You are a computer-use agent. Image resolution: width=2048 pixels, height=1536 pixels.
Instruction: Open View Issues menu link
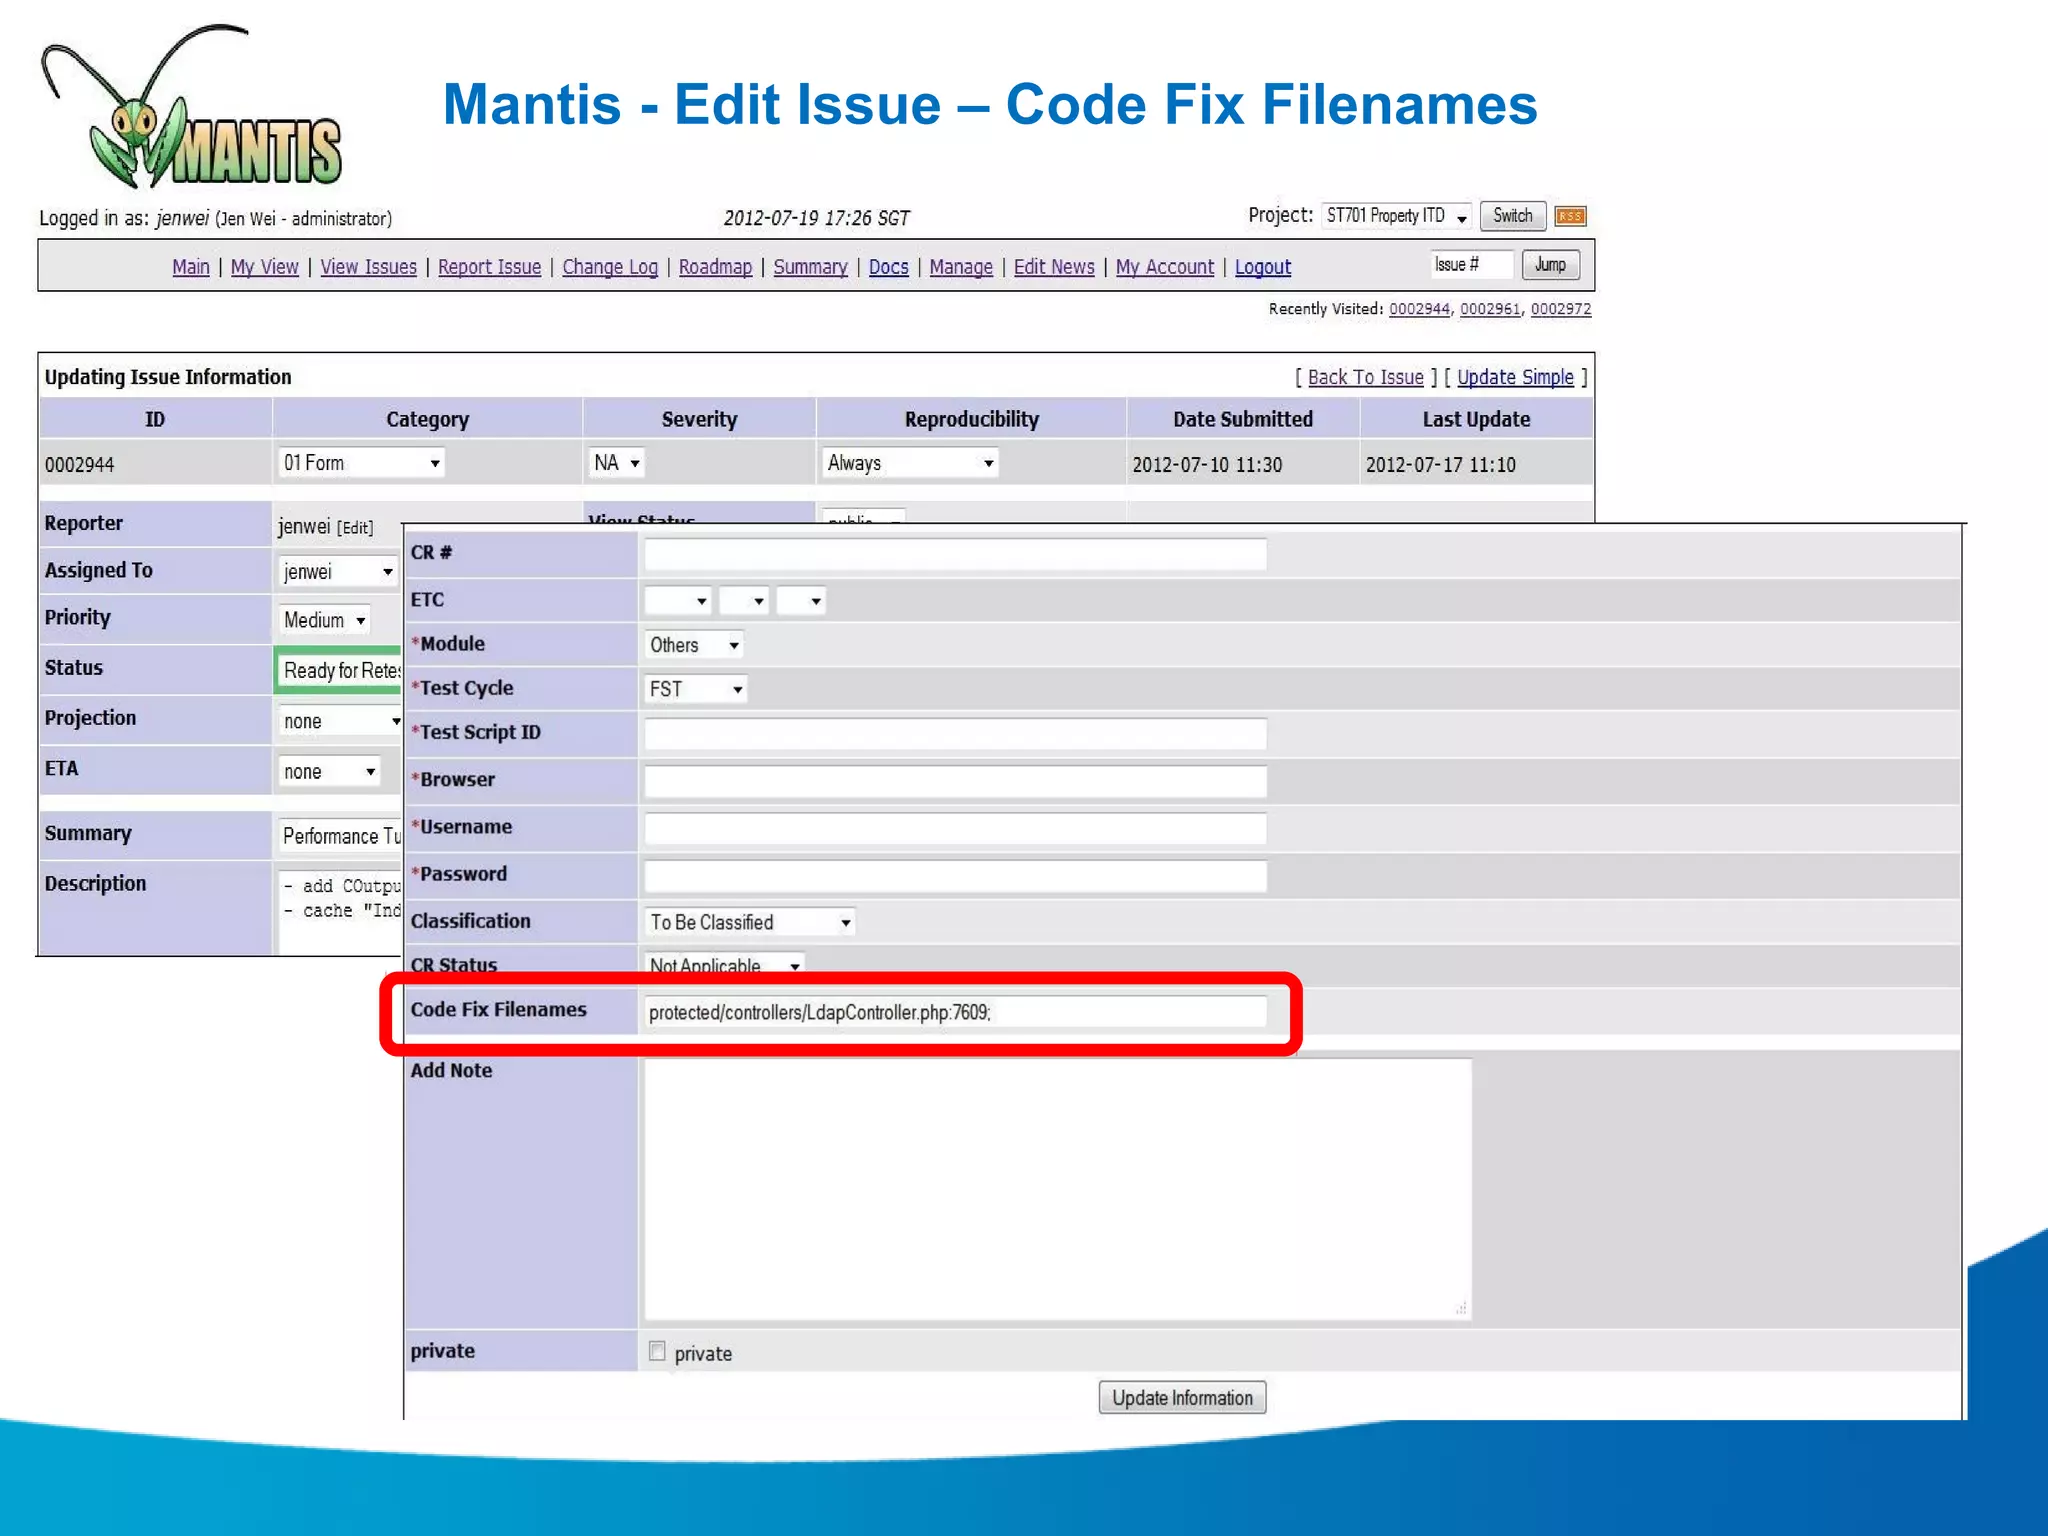click(x=368, y=267)
